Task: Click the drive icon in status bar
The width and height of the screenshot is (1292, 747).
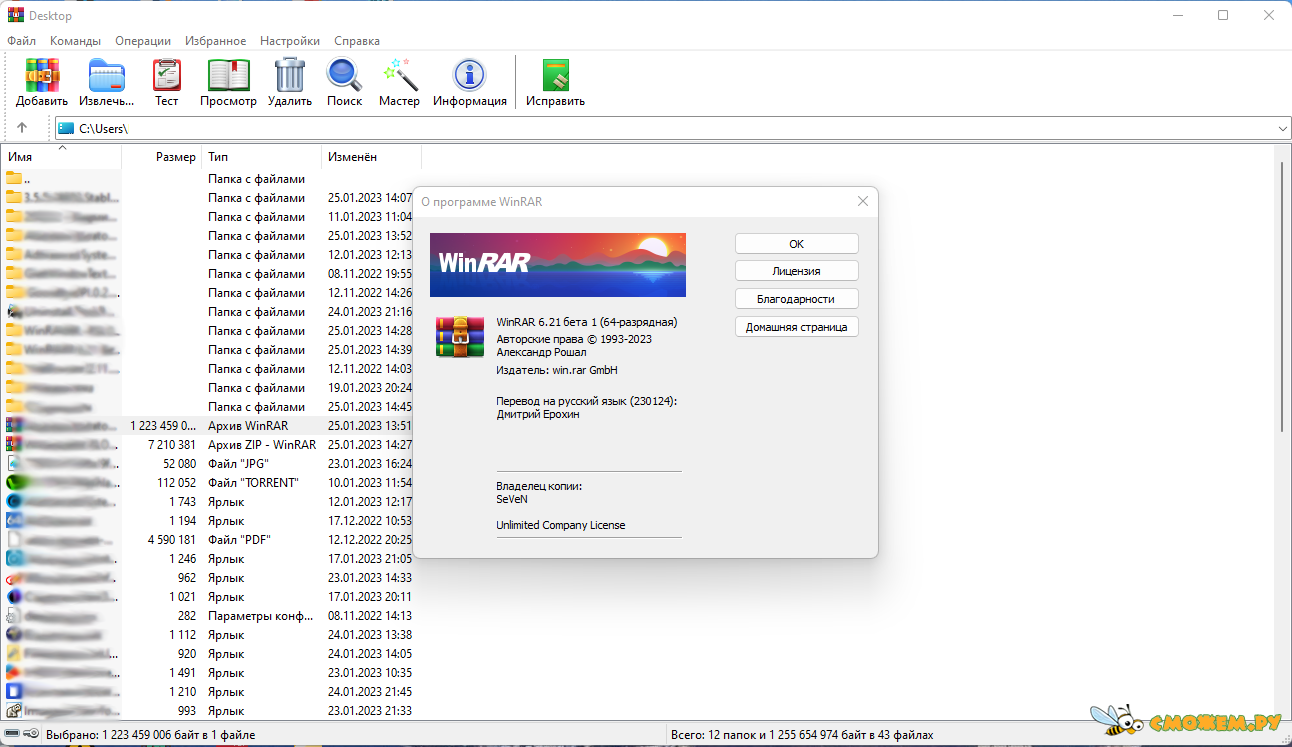Action: tap(13, 735)
